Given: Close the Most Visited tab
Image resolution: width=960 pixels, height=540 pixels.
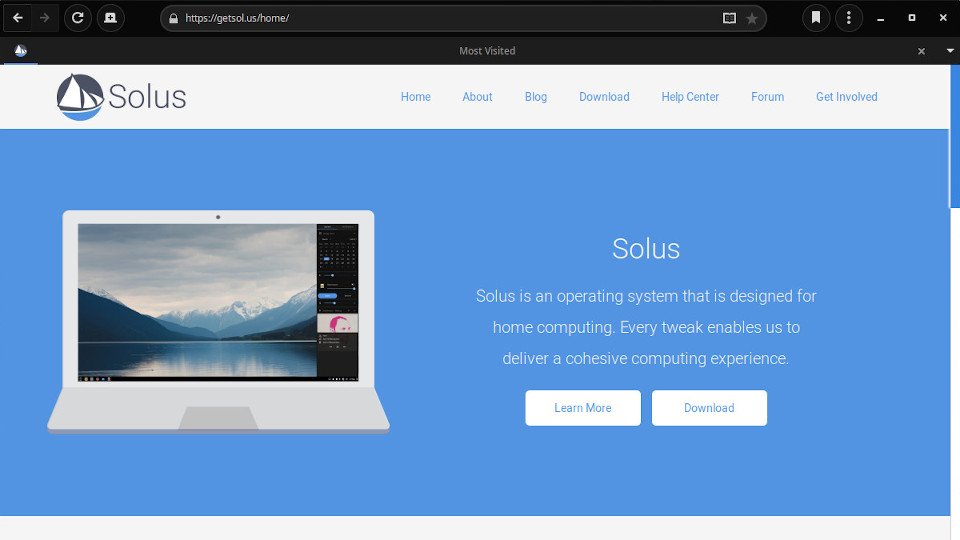Looking at the screenshot, I should 921,51.
